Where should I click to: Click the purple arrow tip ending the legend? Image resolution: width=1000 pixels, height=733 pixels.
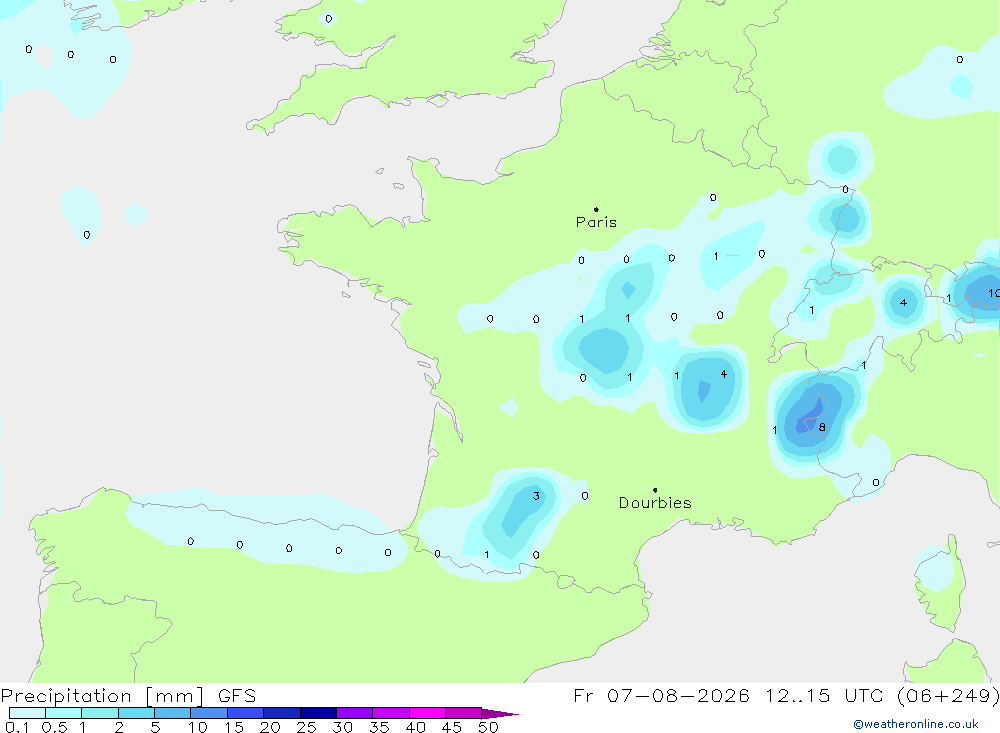click(499, 714)
